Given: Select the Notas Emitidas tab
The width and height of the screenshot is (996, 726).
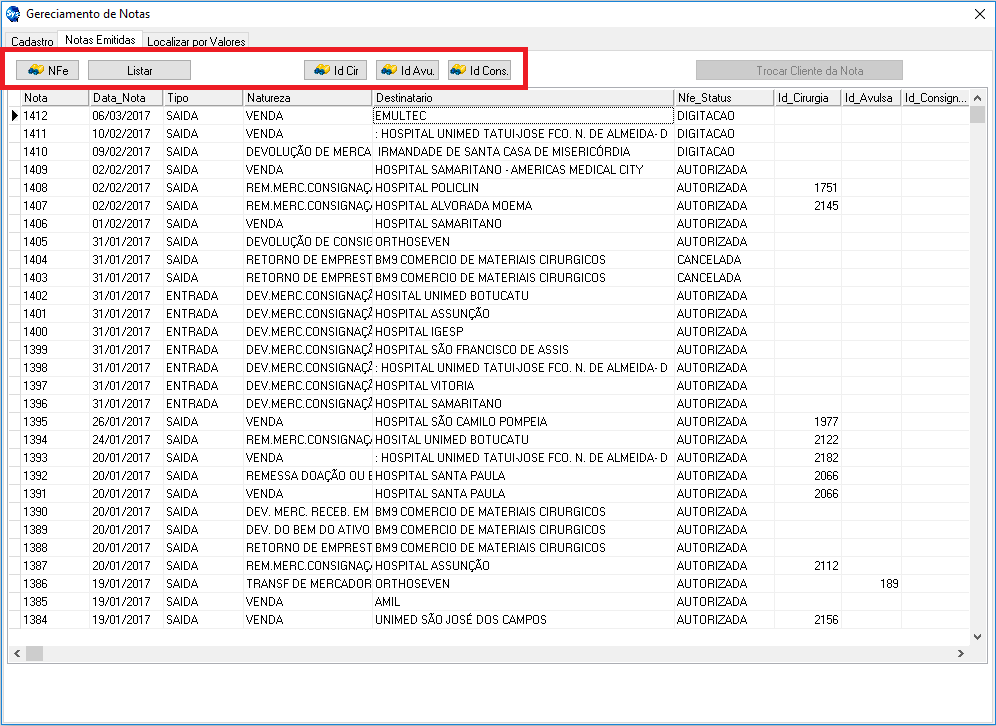Looking at the screenshot, I should click(100, 40).
